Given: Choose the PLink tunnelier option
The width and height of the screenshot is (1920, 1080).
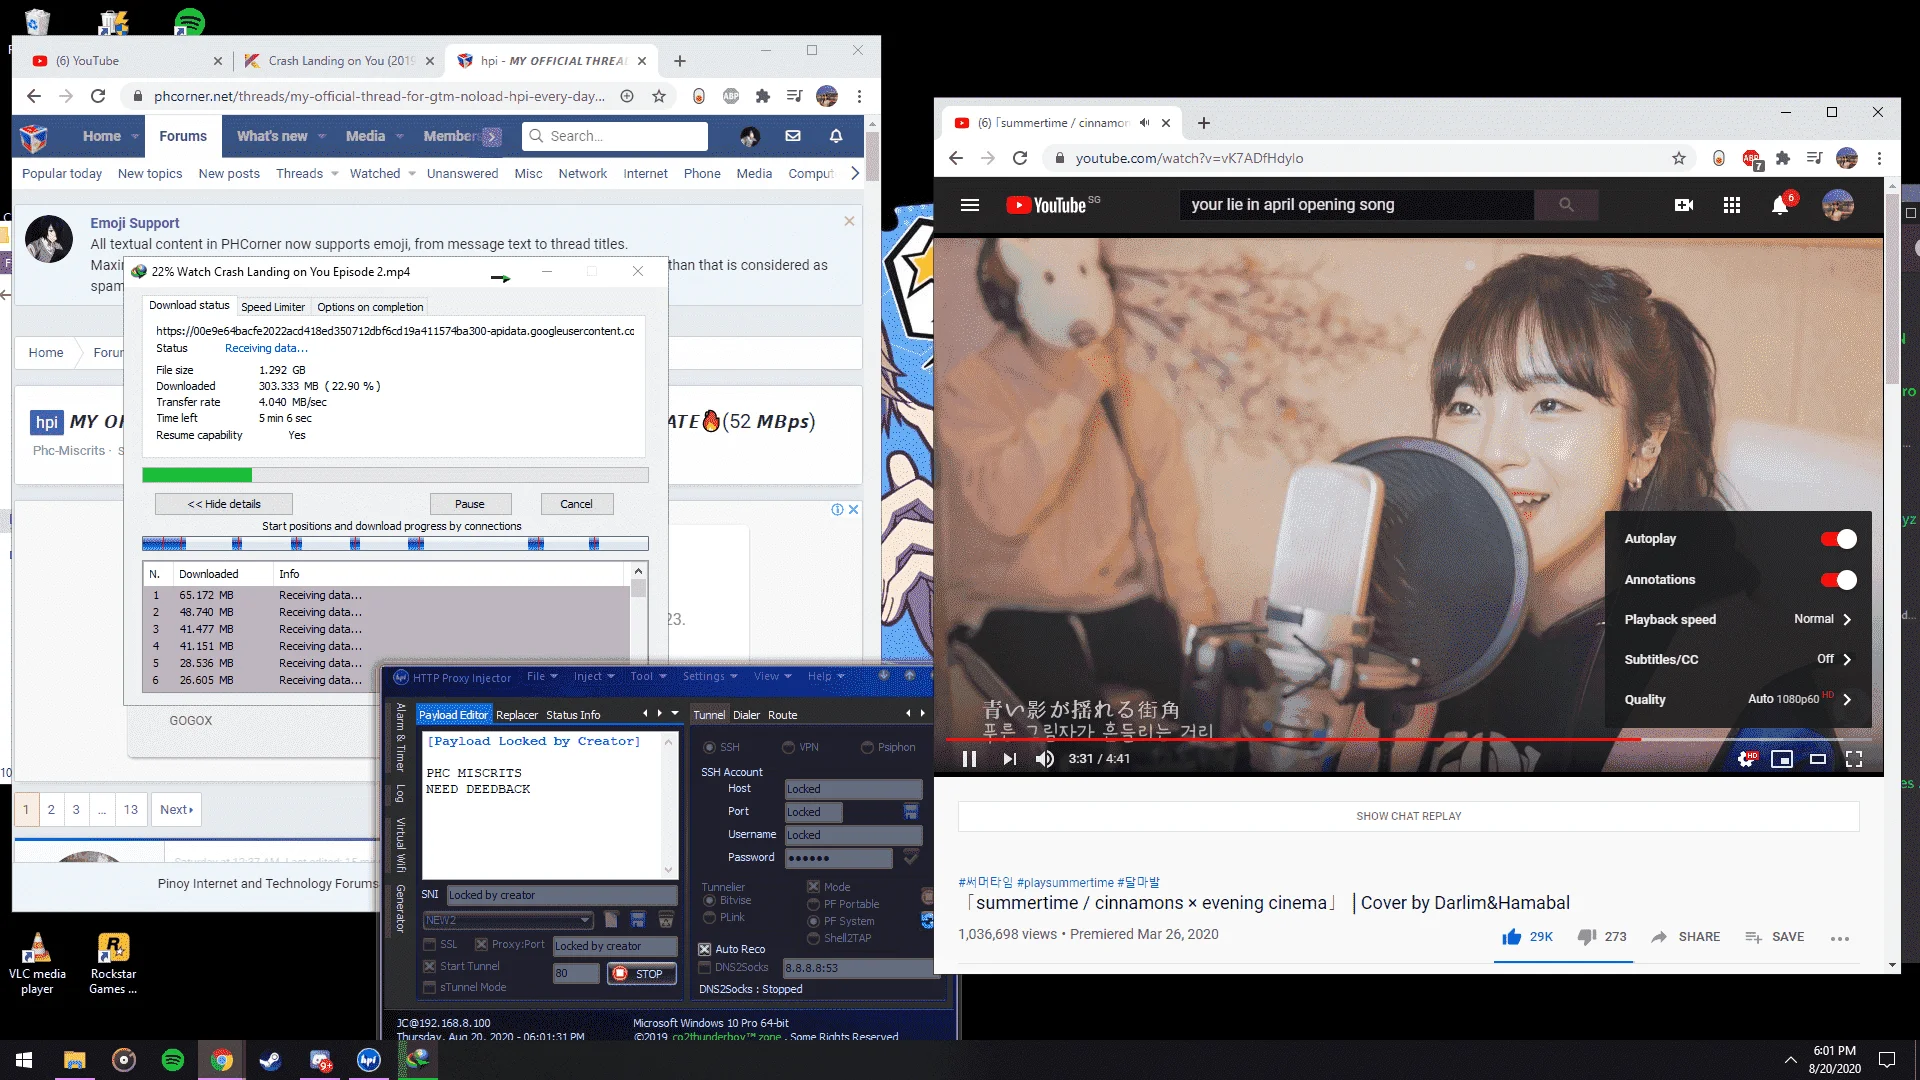Looking at the screenshot, I should coord(709,917).
